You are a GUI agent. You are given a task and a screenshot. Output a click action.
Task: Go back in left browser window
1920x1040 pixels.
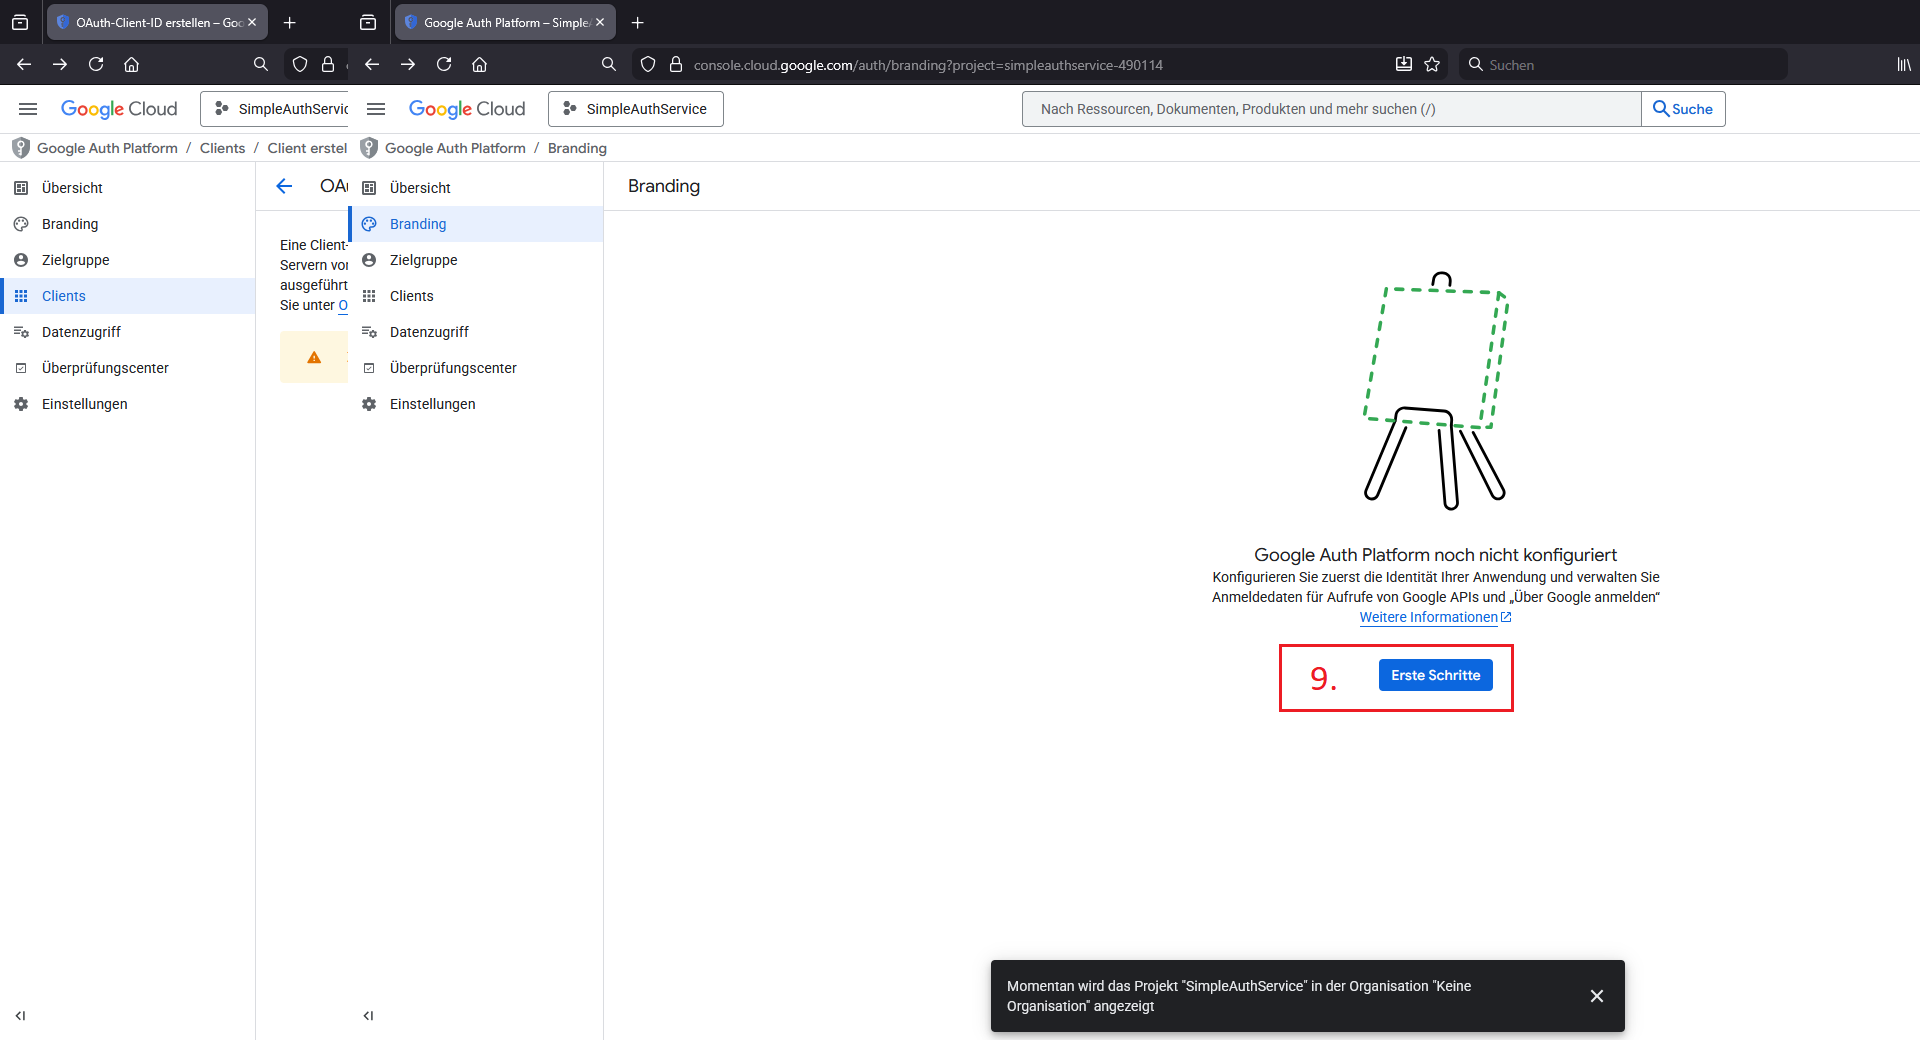(24, 64)
